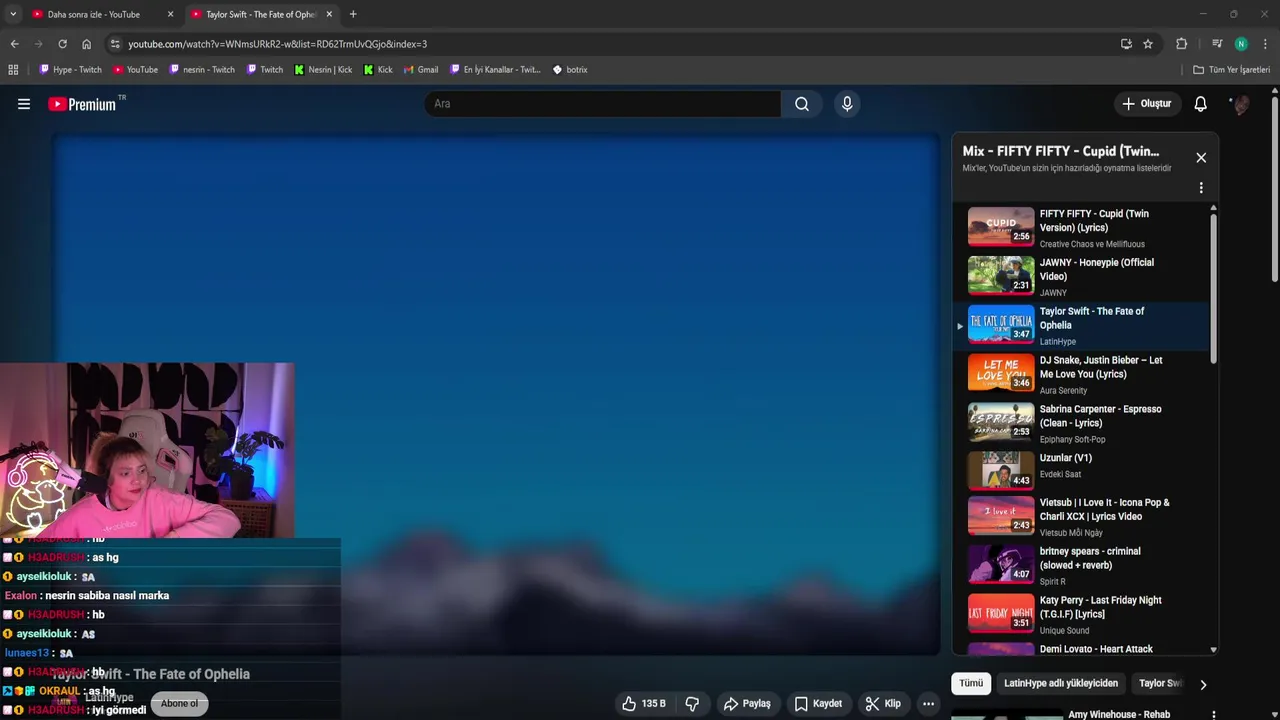The width and height of the screenshot is (1280, 720).
Task: Close the Daha sonra izle tab
Action: click(170, 14)
